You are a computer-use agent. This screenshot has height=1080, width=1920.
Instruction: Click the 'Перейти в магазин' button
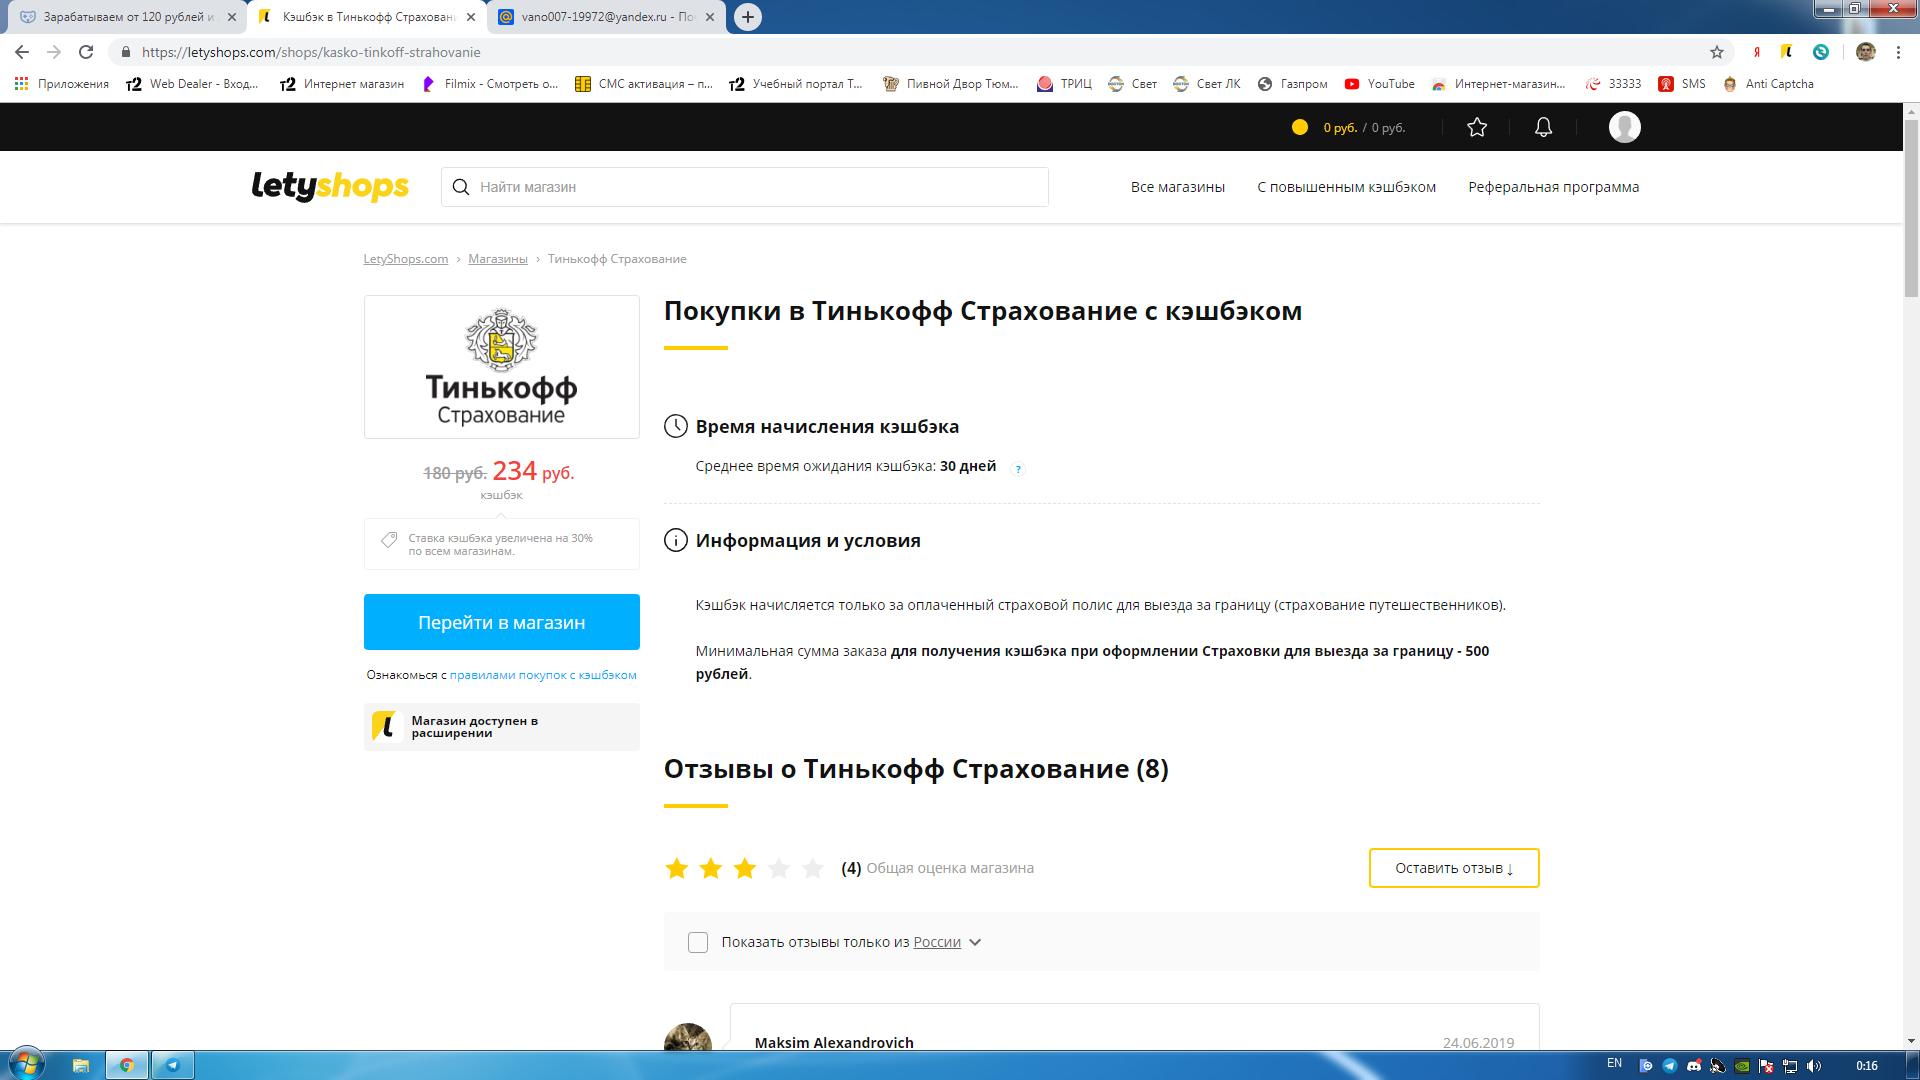[x=501, y=622]
